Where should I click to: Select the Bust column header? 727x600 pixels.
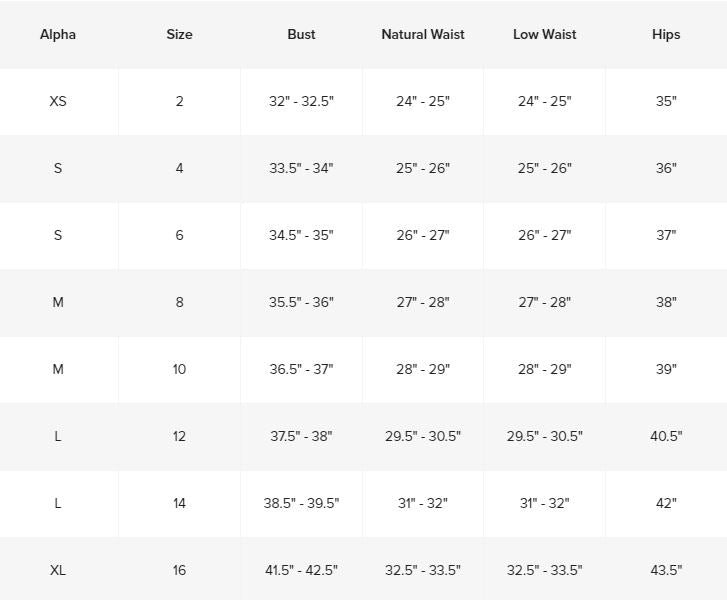[301, 34]
